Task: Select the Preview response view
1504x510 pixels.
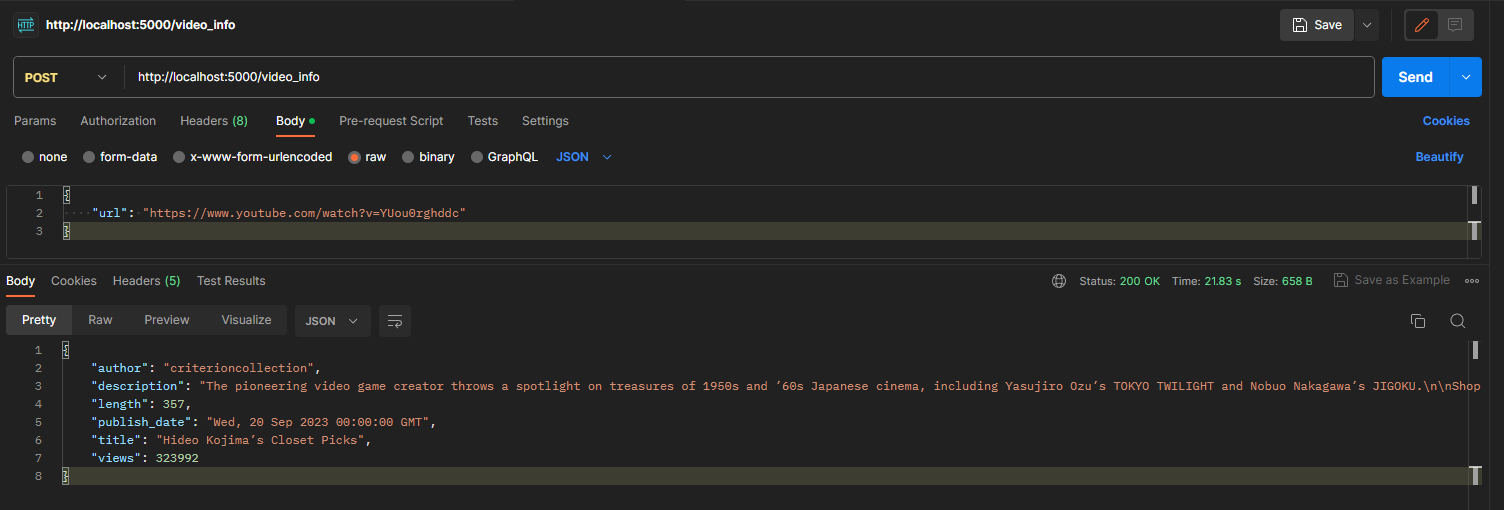Action: pos(167,320)
